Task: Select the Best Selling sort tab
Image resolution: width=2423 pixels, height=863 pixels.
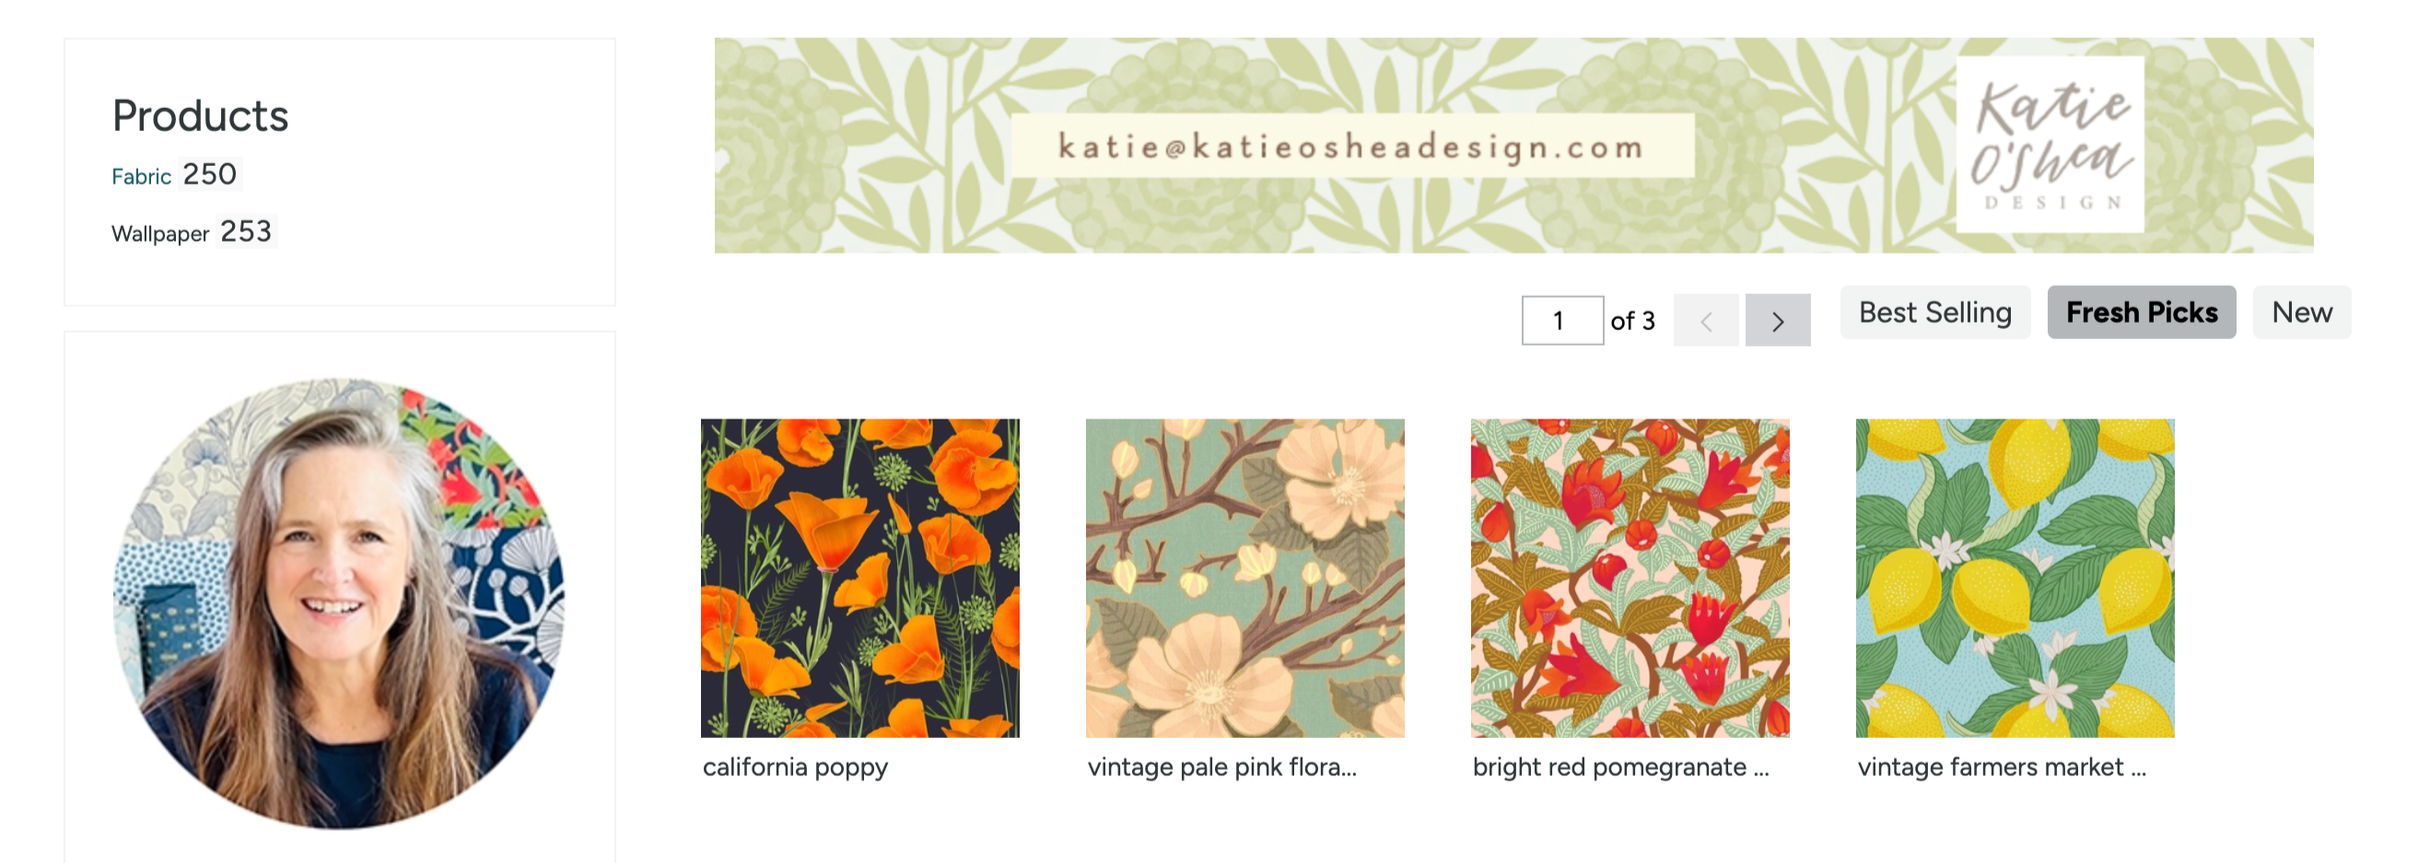Action: [x=1935, y=312]
